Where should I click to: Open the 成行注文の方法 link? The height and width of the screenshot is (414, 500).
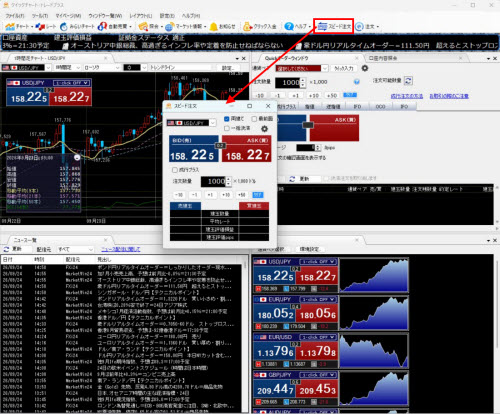407,96
